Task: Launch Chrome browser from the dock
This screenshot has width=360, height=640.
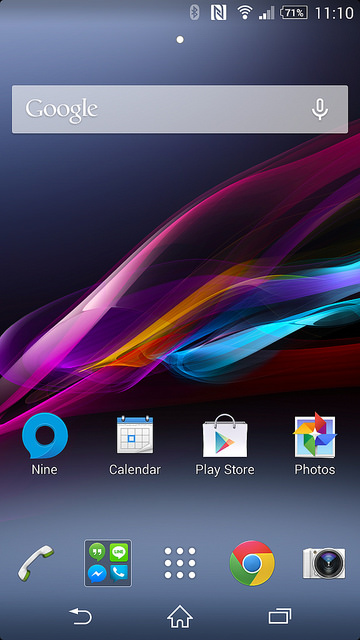Action: point(252,563)
